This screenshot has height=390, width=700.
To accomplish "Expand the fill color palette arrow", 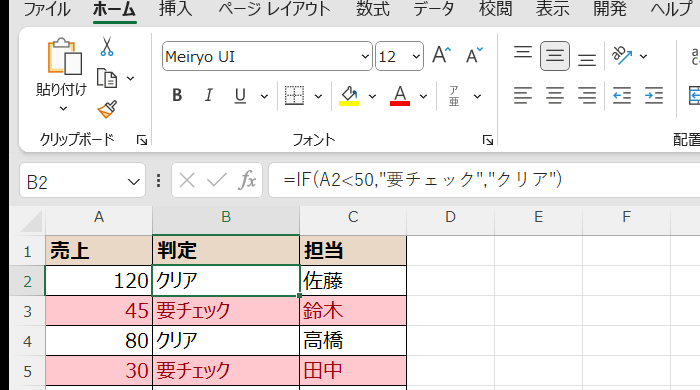I will tap(372, 96).
